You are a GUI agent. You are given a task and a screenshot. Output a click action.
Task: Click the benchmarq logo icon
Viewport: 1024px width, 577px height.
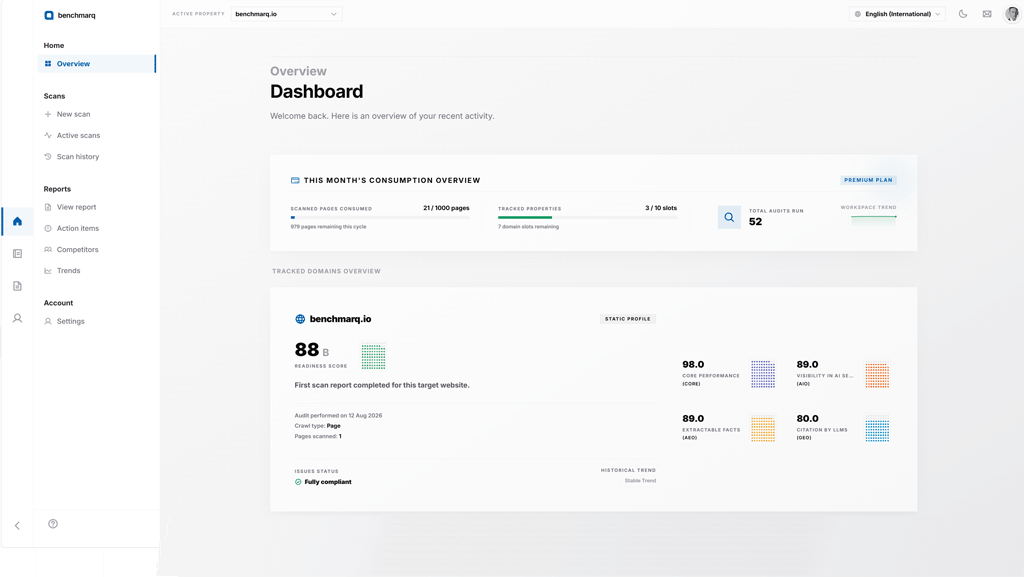pyautogui.click(x=49, y=15)
